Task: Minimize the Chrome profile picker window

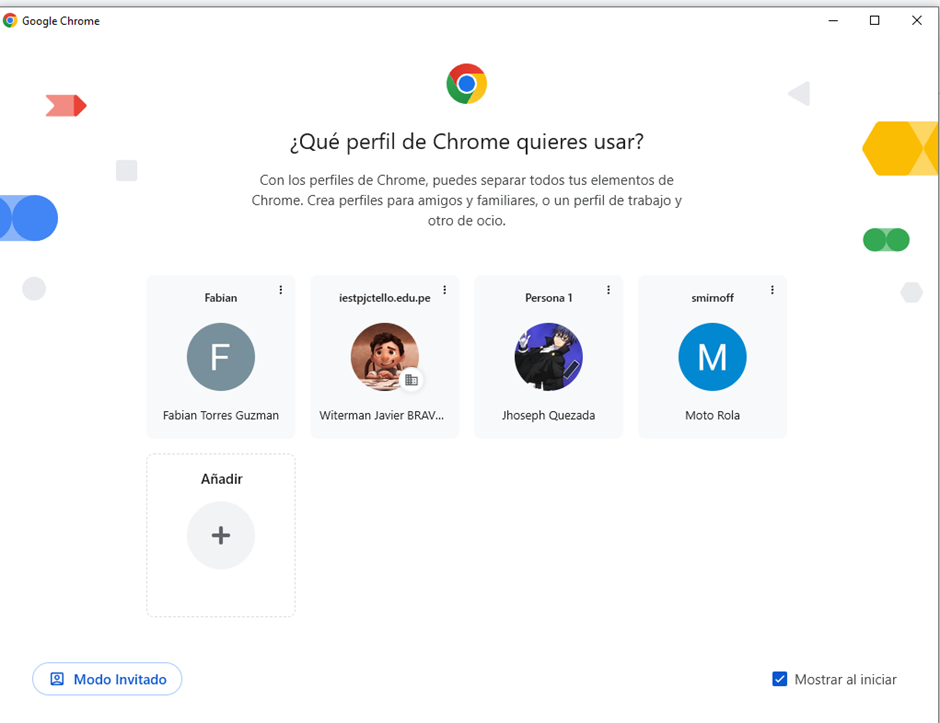Action: coord(832,20)
